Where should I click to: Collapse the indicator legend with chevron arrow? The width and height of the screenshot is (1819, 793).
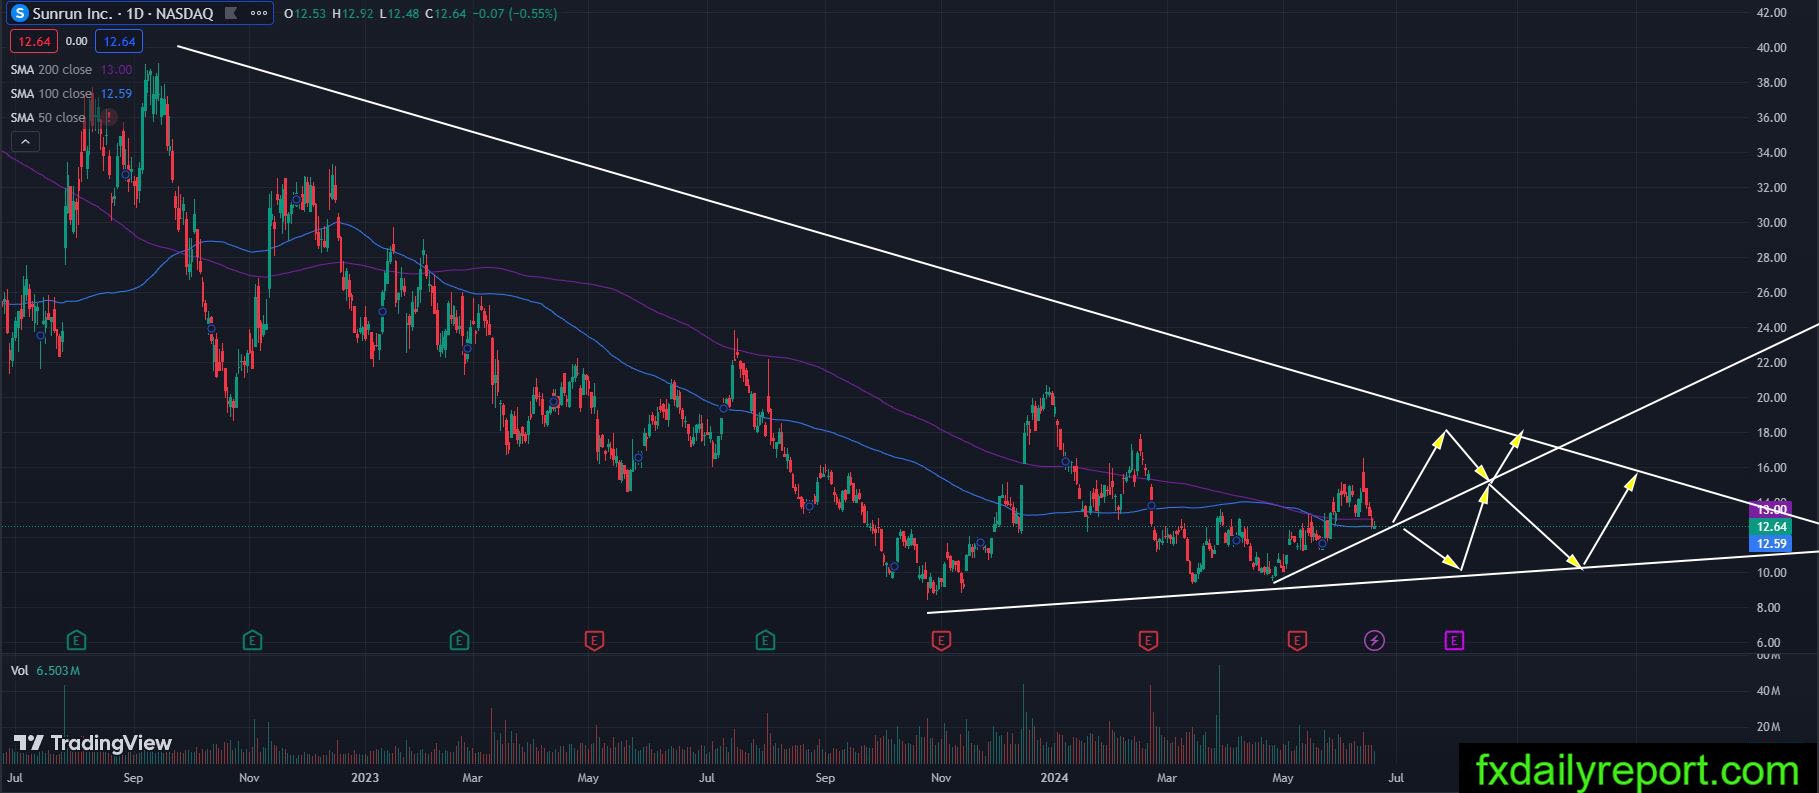[x=25, y=142]
